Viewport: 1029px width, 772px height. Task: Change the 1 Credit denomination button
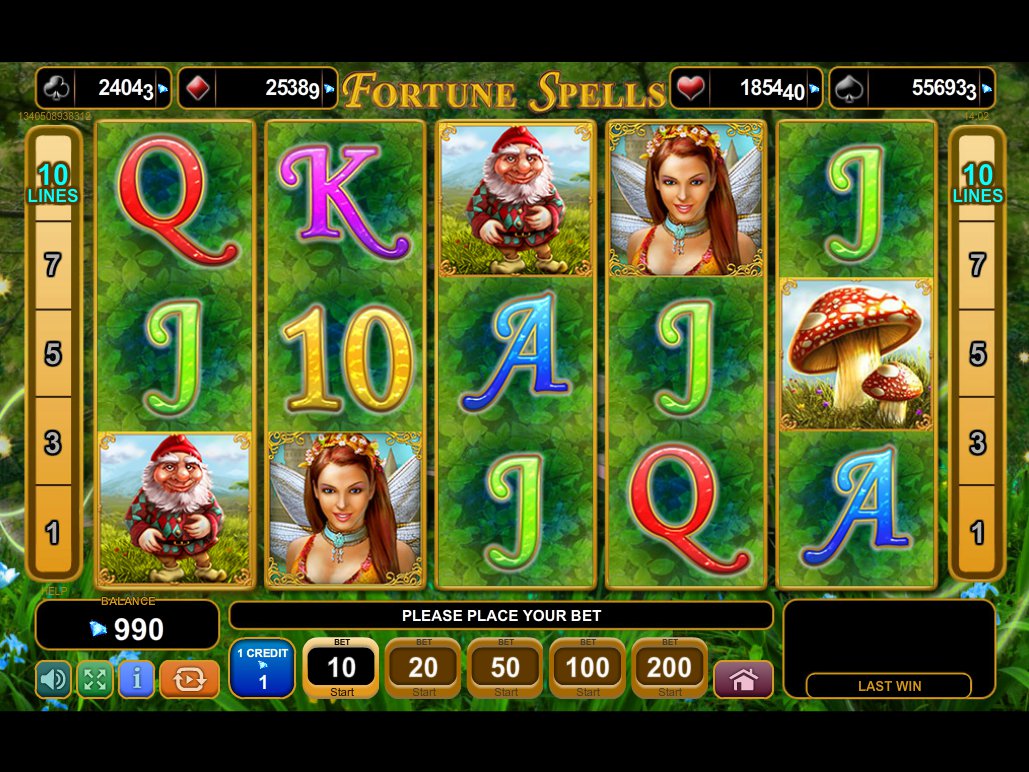tap(262, 668)
